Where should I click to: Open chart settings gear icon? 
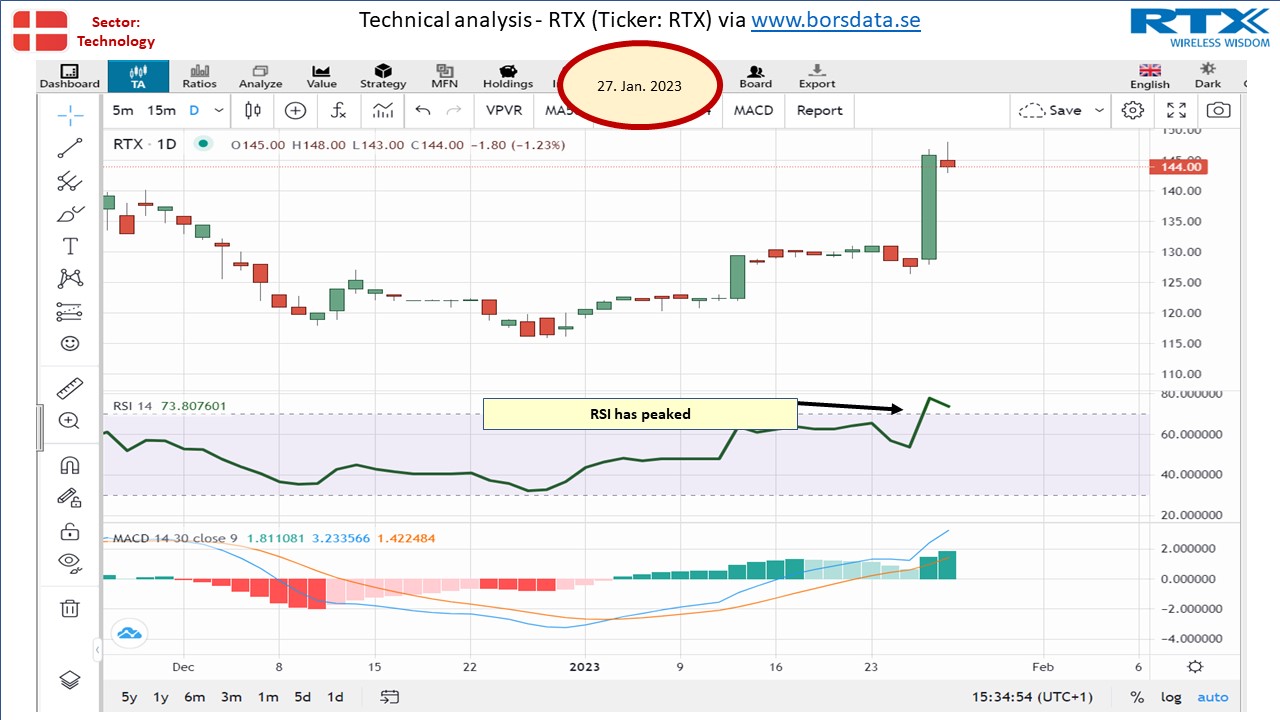click(x=1132, y=111)
